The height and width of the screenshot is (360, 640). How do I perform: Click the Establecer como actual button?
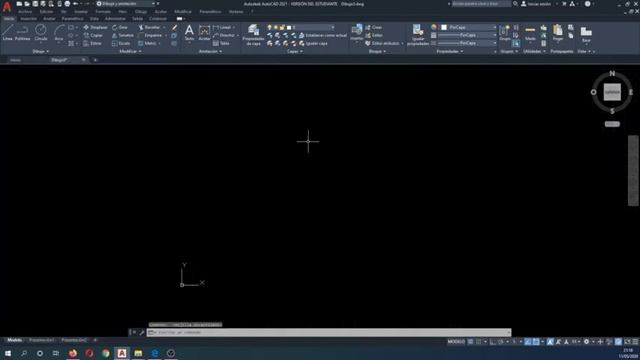[322, 36]
